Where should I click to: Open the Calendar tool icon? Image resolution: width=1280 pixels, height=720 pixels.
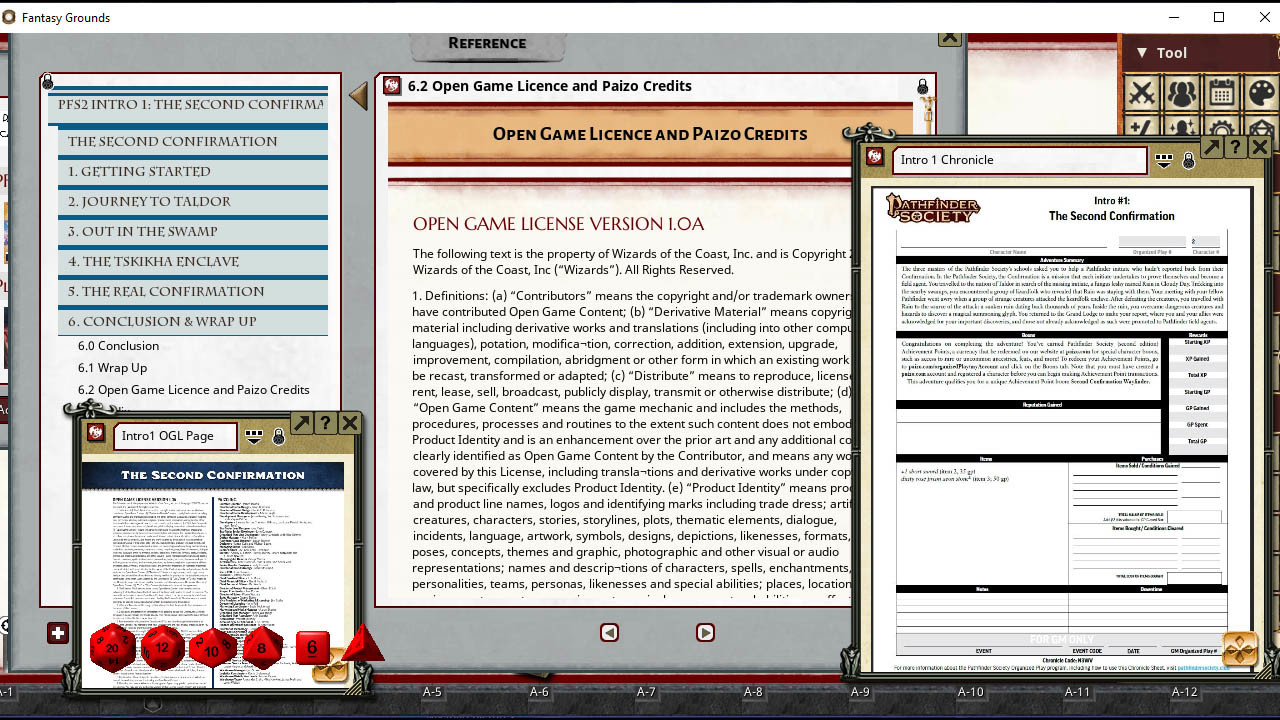click(x=1221, y=94)
